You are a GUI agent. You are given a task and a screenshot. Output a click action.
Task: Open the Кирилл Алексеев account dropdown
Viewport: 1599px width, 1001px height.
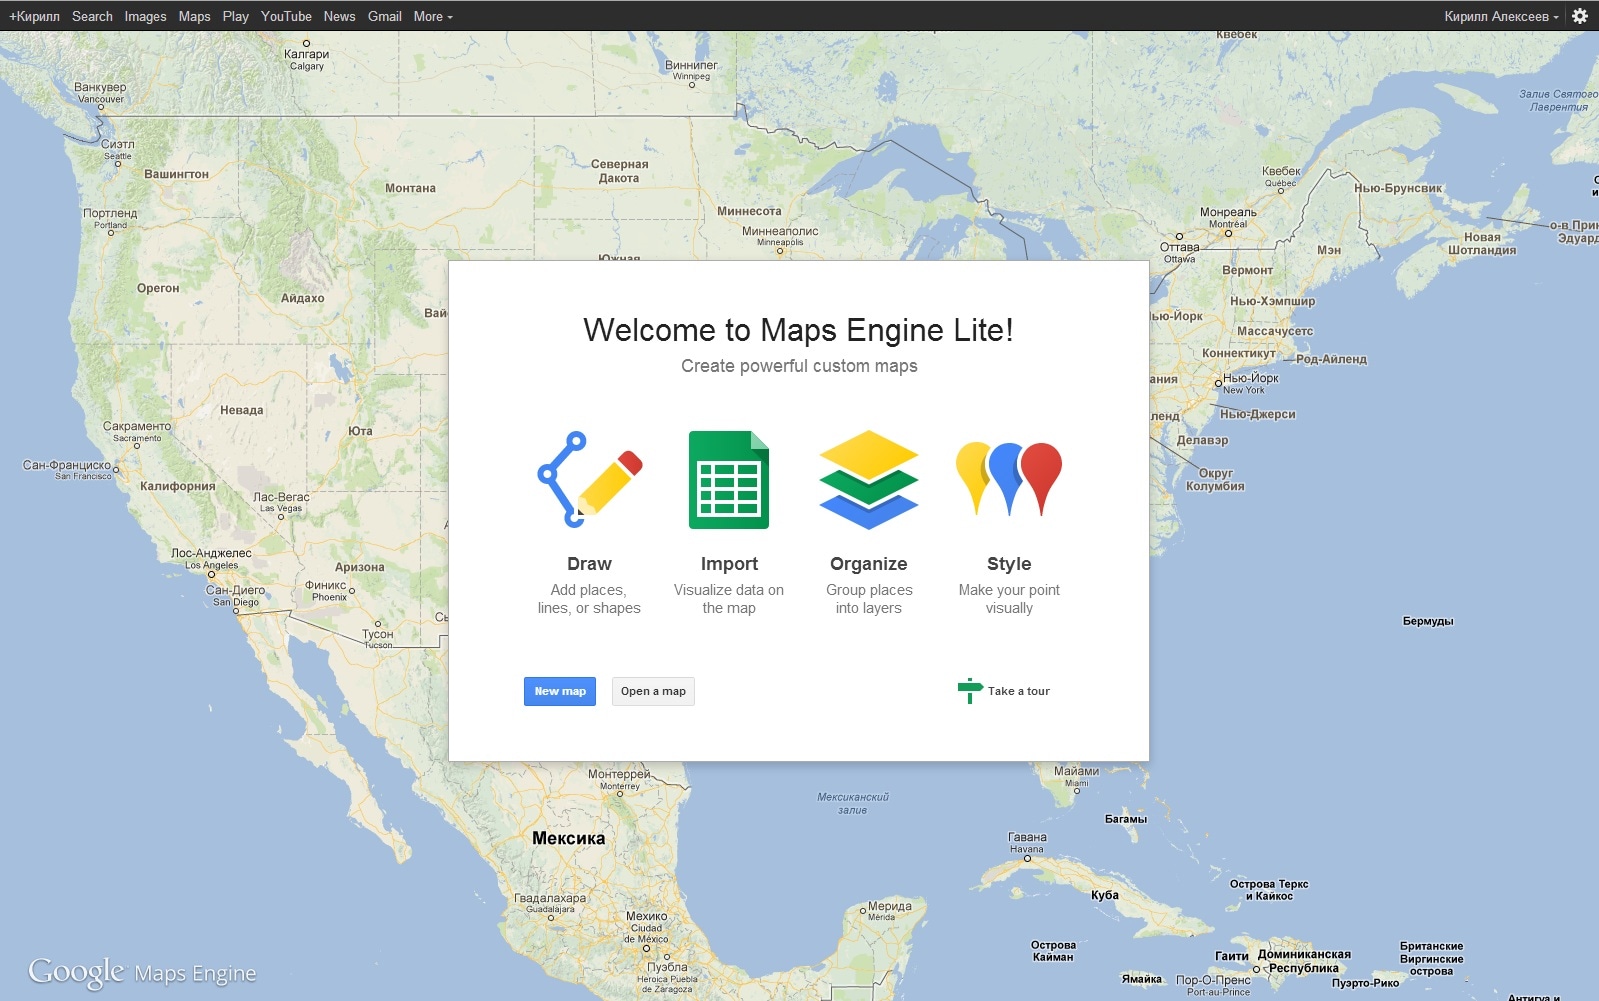click(x=1500, y=16)
